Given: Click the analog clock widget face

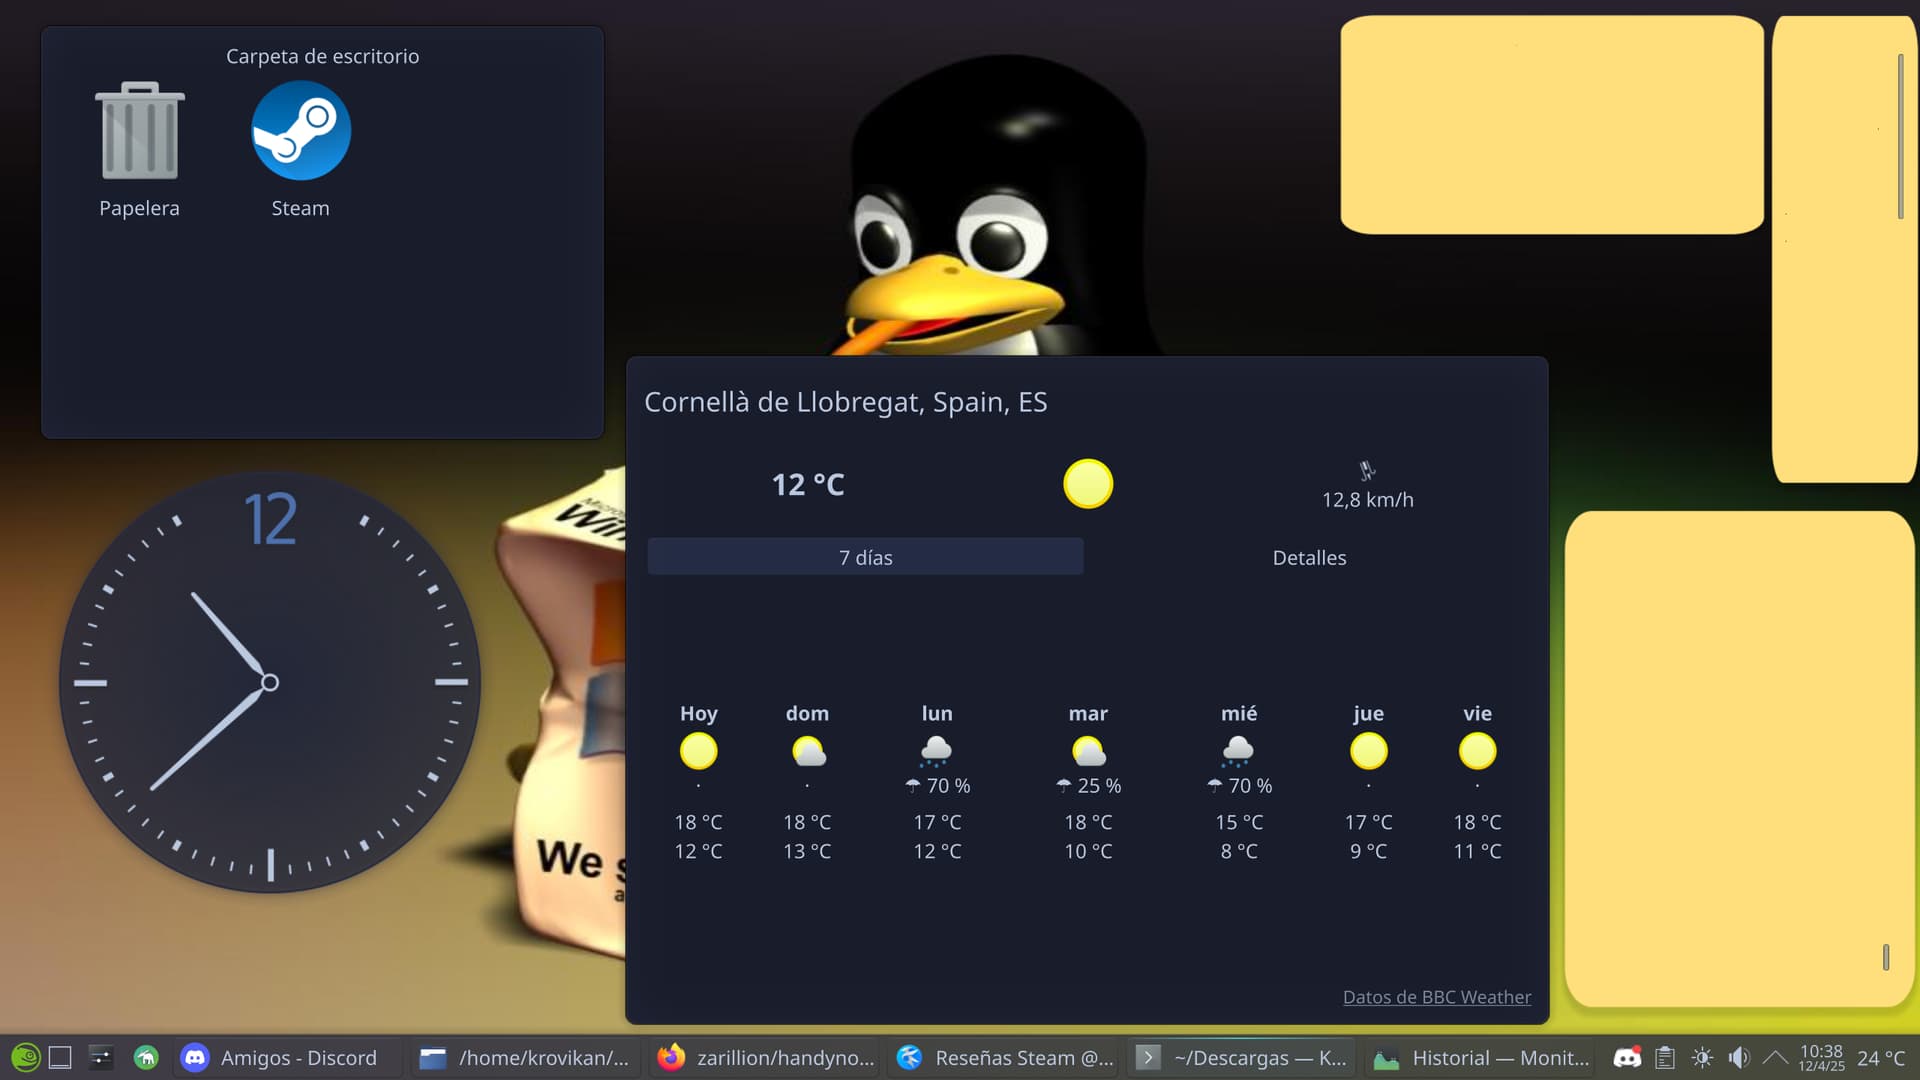Looking at the screenshot, I should point(269,683).
